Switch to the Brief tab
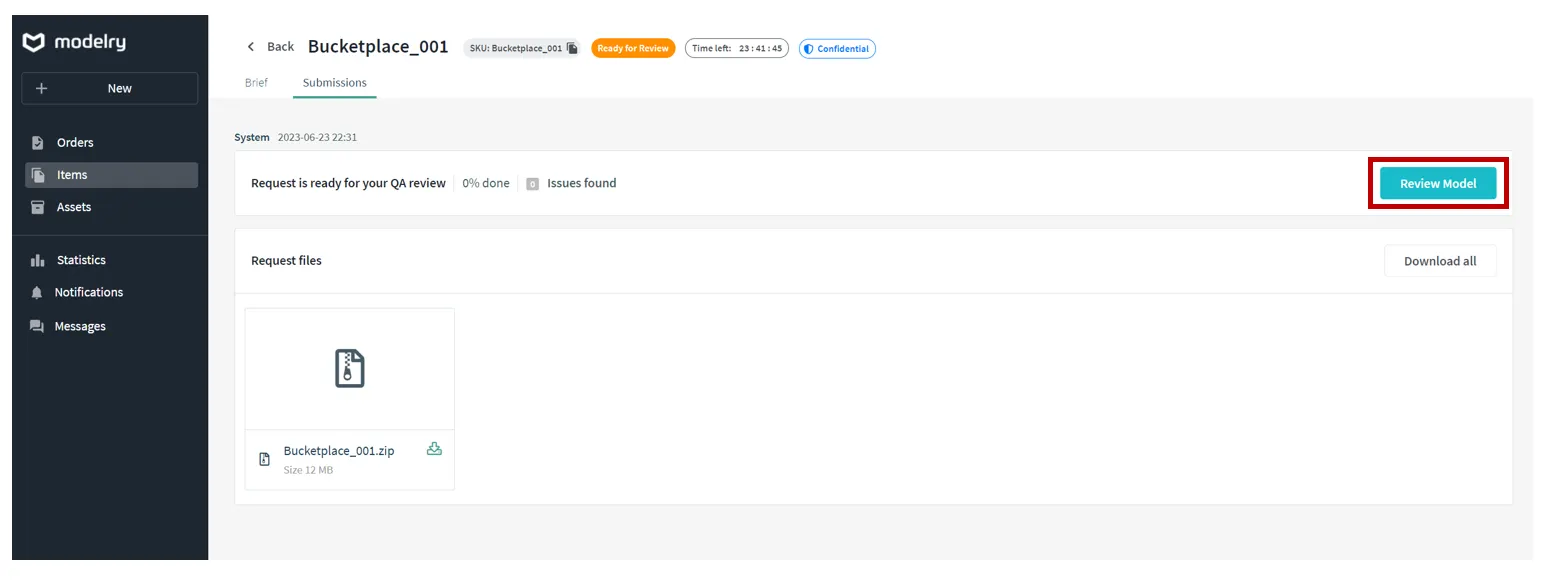The width and height of the screenshot is (1541, 585). coord(256,83)
